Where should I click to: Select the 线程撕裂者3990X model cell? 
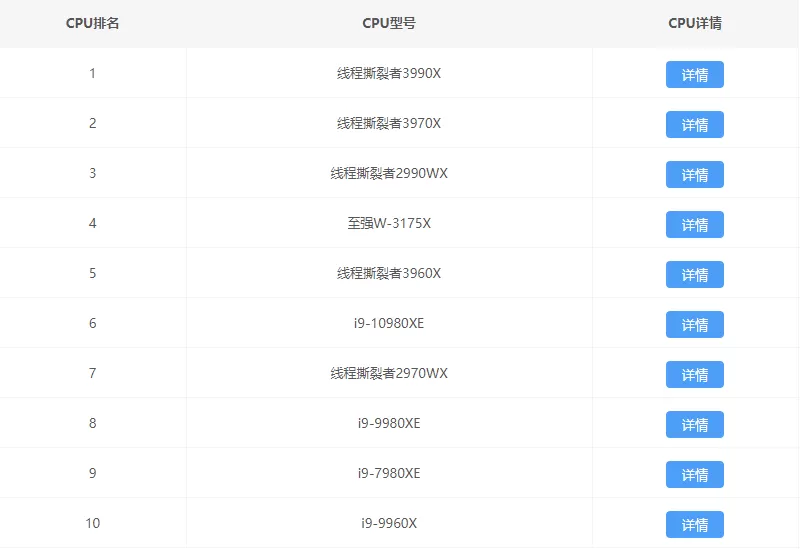[x=389, y=73]
